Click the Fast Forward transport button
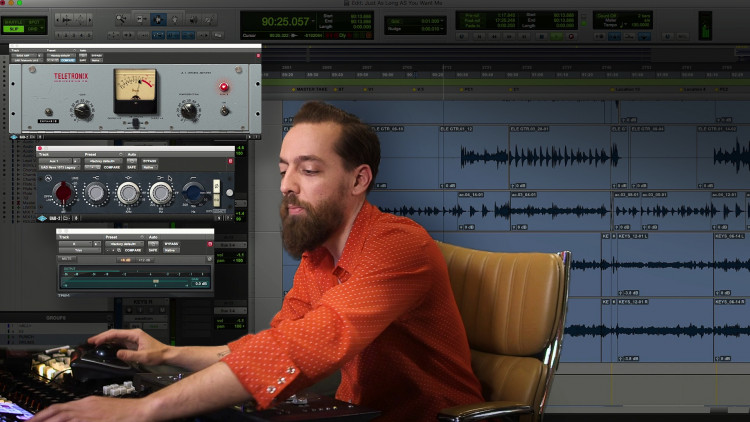This screenshot has width=750, height=422. point(509,36)
